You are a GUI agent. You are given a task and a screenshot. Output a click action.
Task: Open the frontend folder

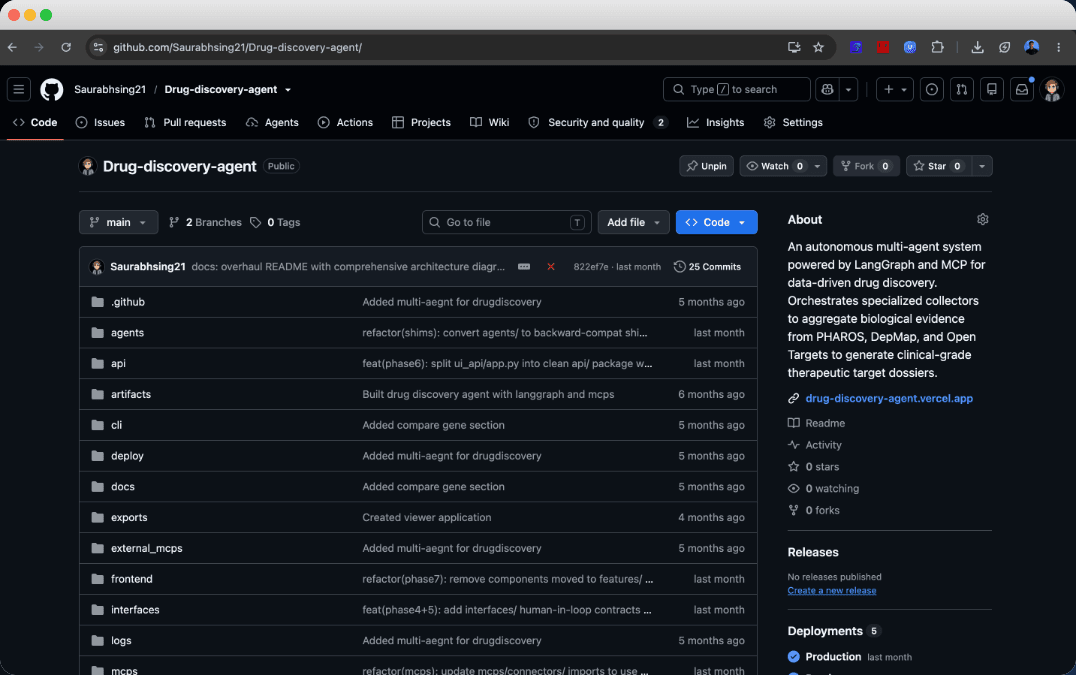[x=132, y=579]
